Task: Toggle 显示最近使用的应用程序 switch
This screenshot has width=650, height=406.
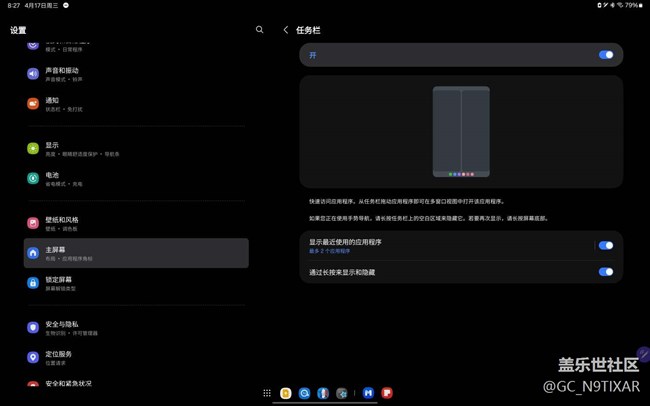Action: pyautogui.click(x=605, y=245)
